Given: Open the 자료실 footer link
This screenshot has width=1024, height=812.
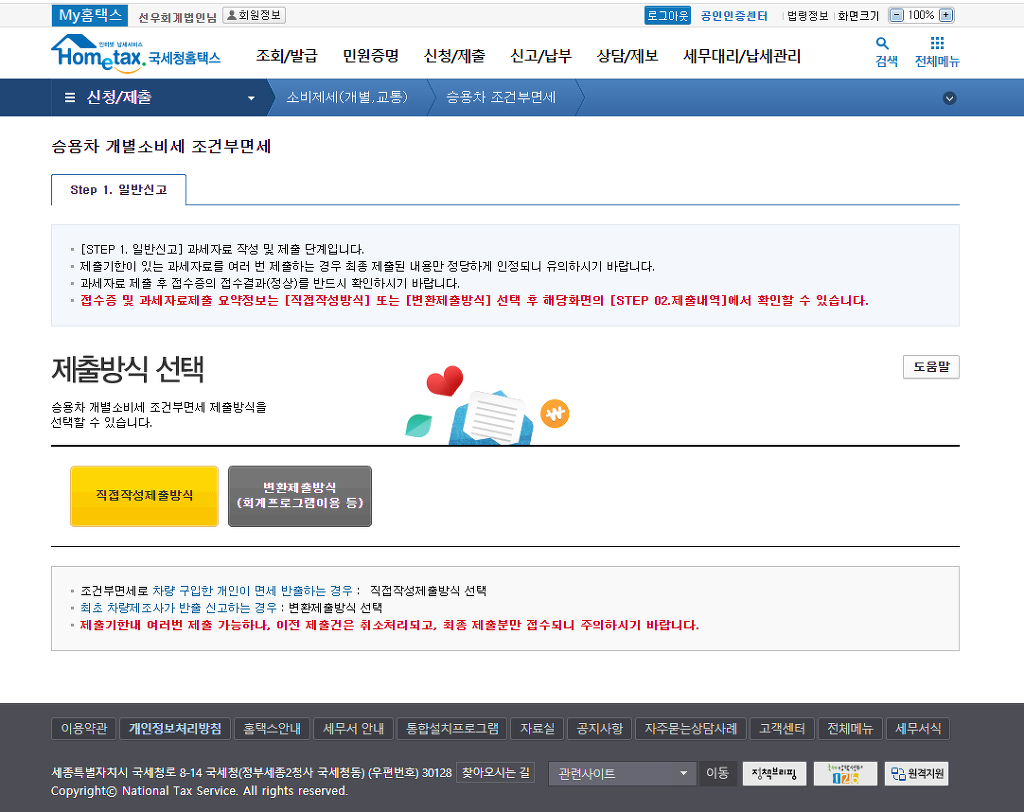Looking at the screenshot, I should (537, 728).
